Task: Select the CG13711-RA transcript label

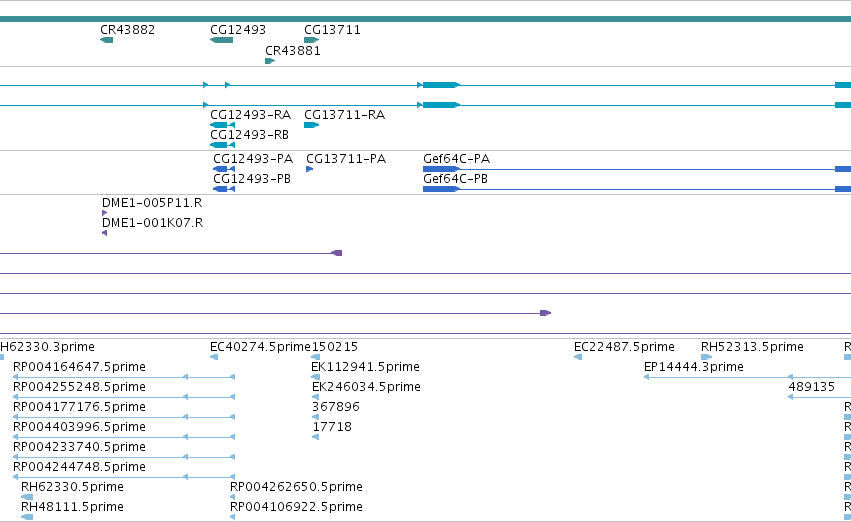Action: click(x=344, y=114)
